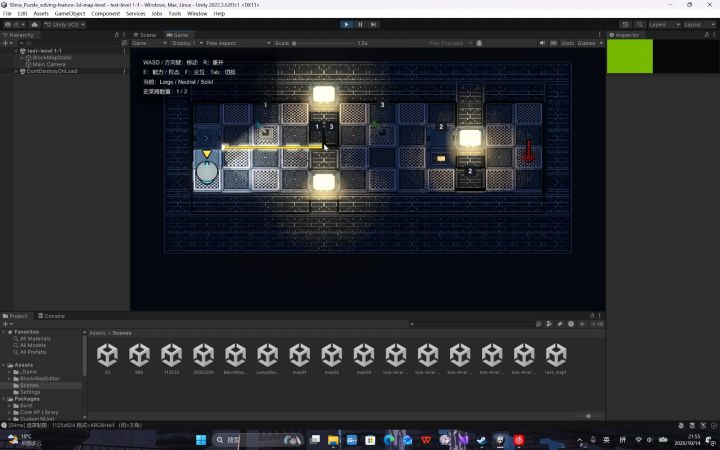Select the Game tab
Screen dimensions: 720x450
[177, 35]
